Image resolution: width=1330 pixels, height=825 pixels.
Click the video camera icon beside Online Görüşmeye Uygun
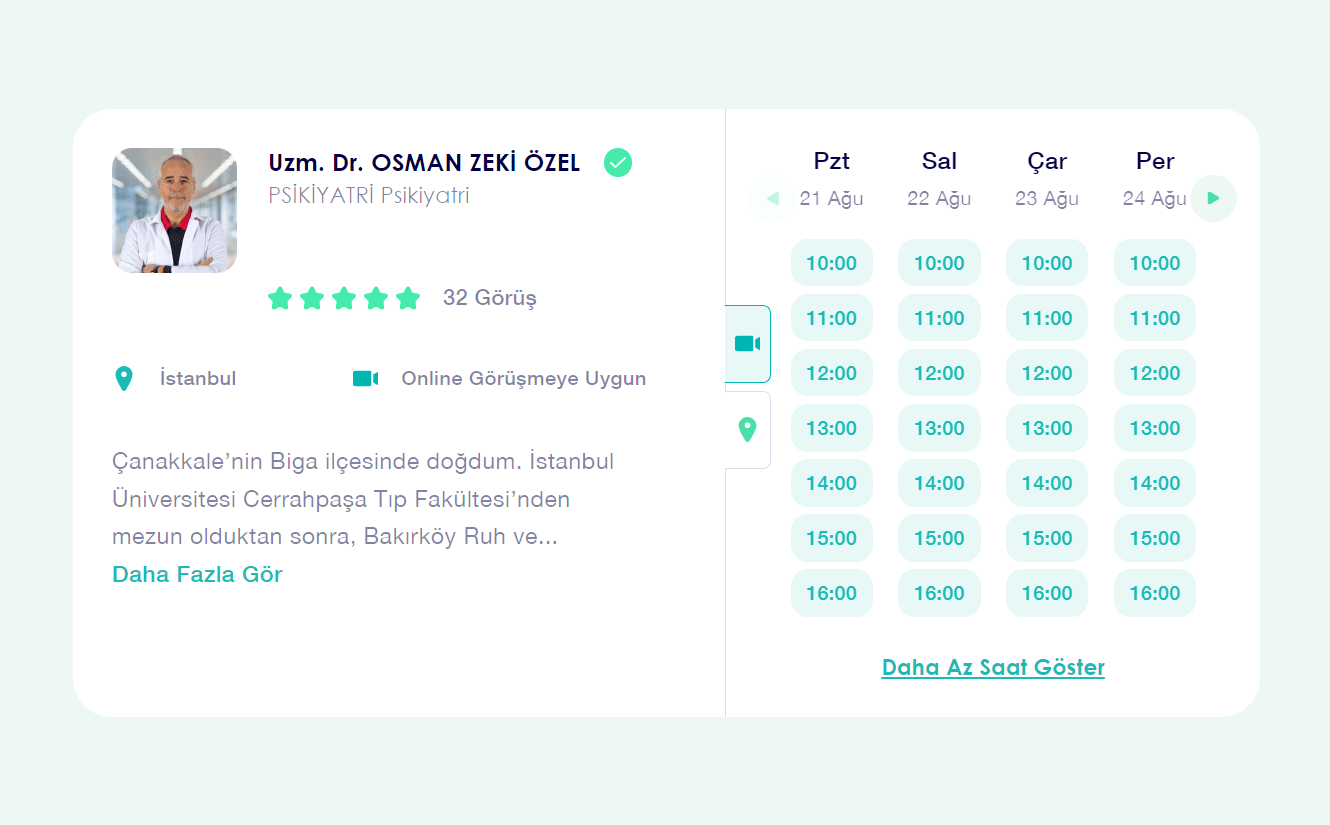pyautogui.click(x=365, y=379)
